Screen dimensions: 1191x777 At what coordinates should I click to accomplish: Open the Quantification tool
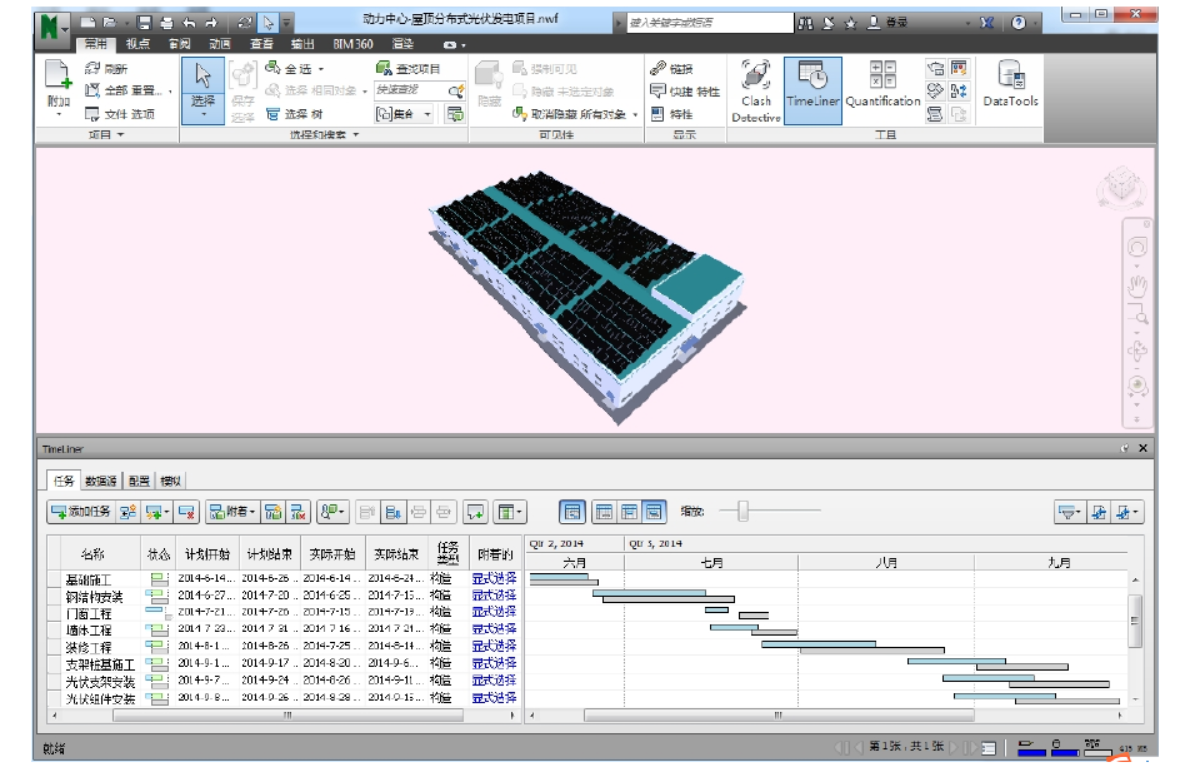point(882,88)
